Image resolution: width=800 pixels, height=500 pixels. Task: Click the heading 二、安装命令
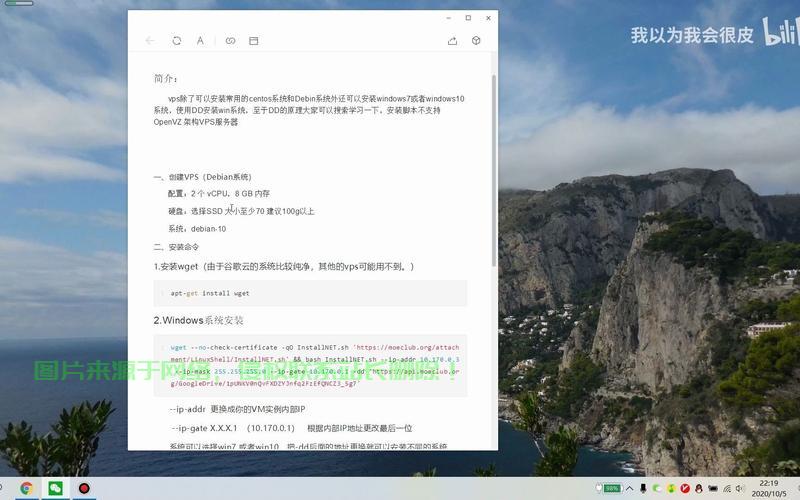176,247
